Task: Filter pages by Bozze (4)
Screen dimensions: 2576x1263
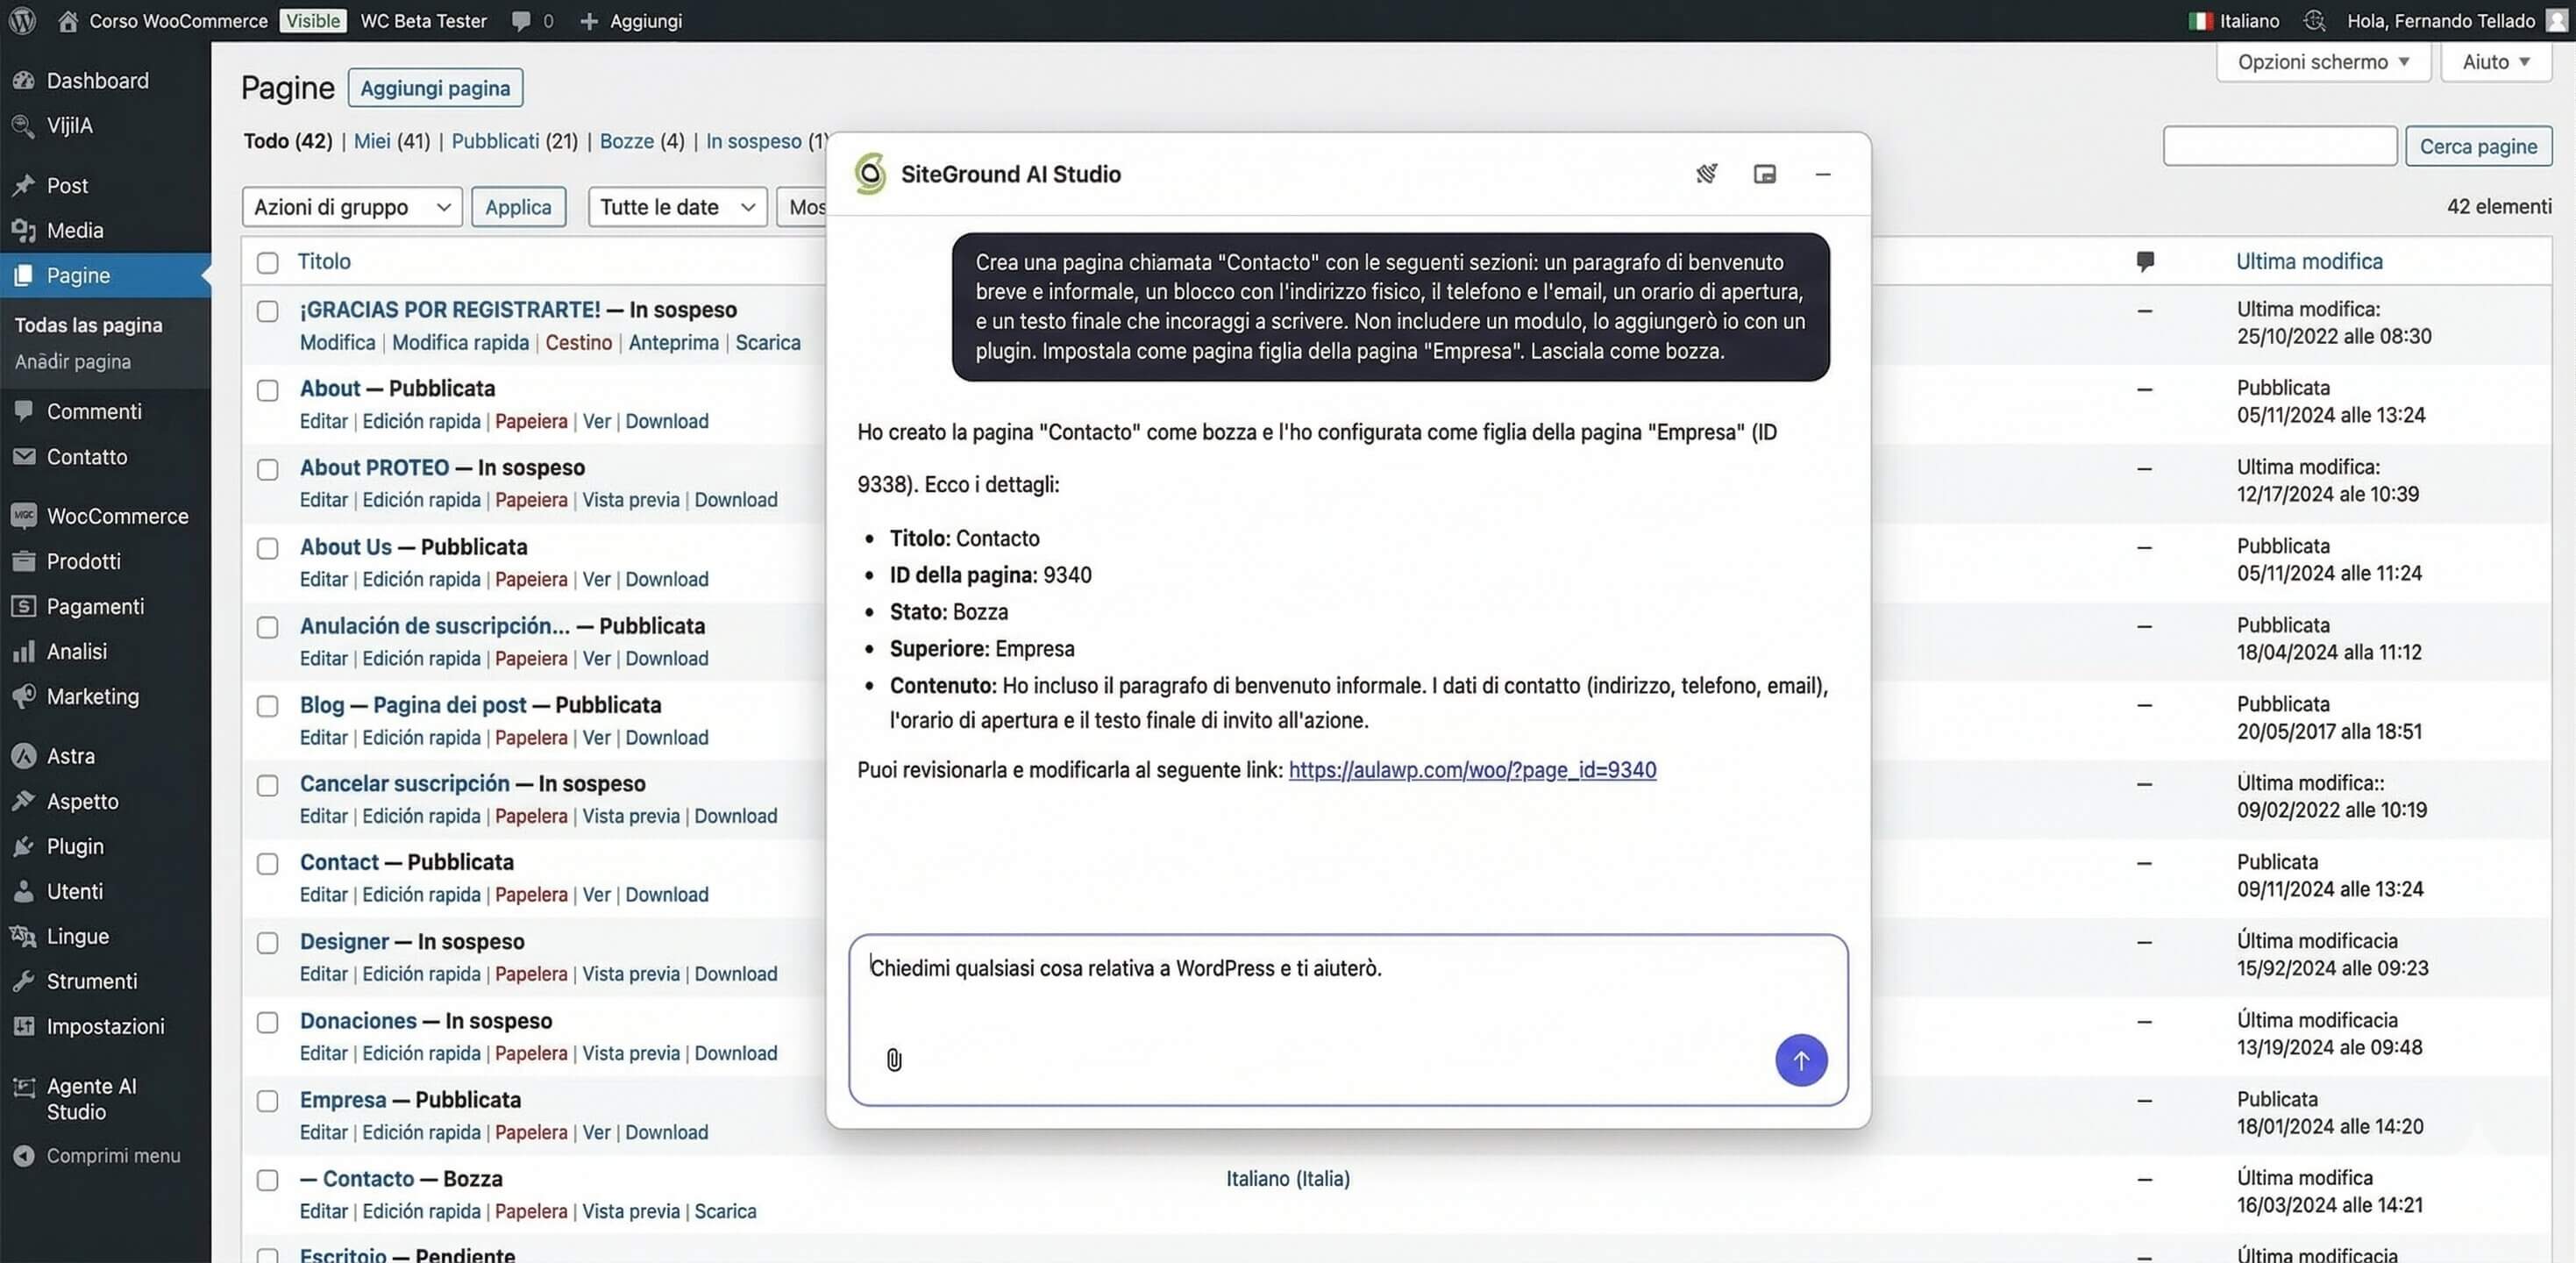Action: 641,141
